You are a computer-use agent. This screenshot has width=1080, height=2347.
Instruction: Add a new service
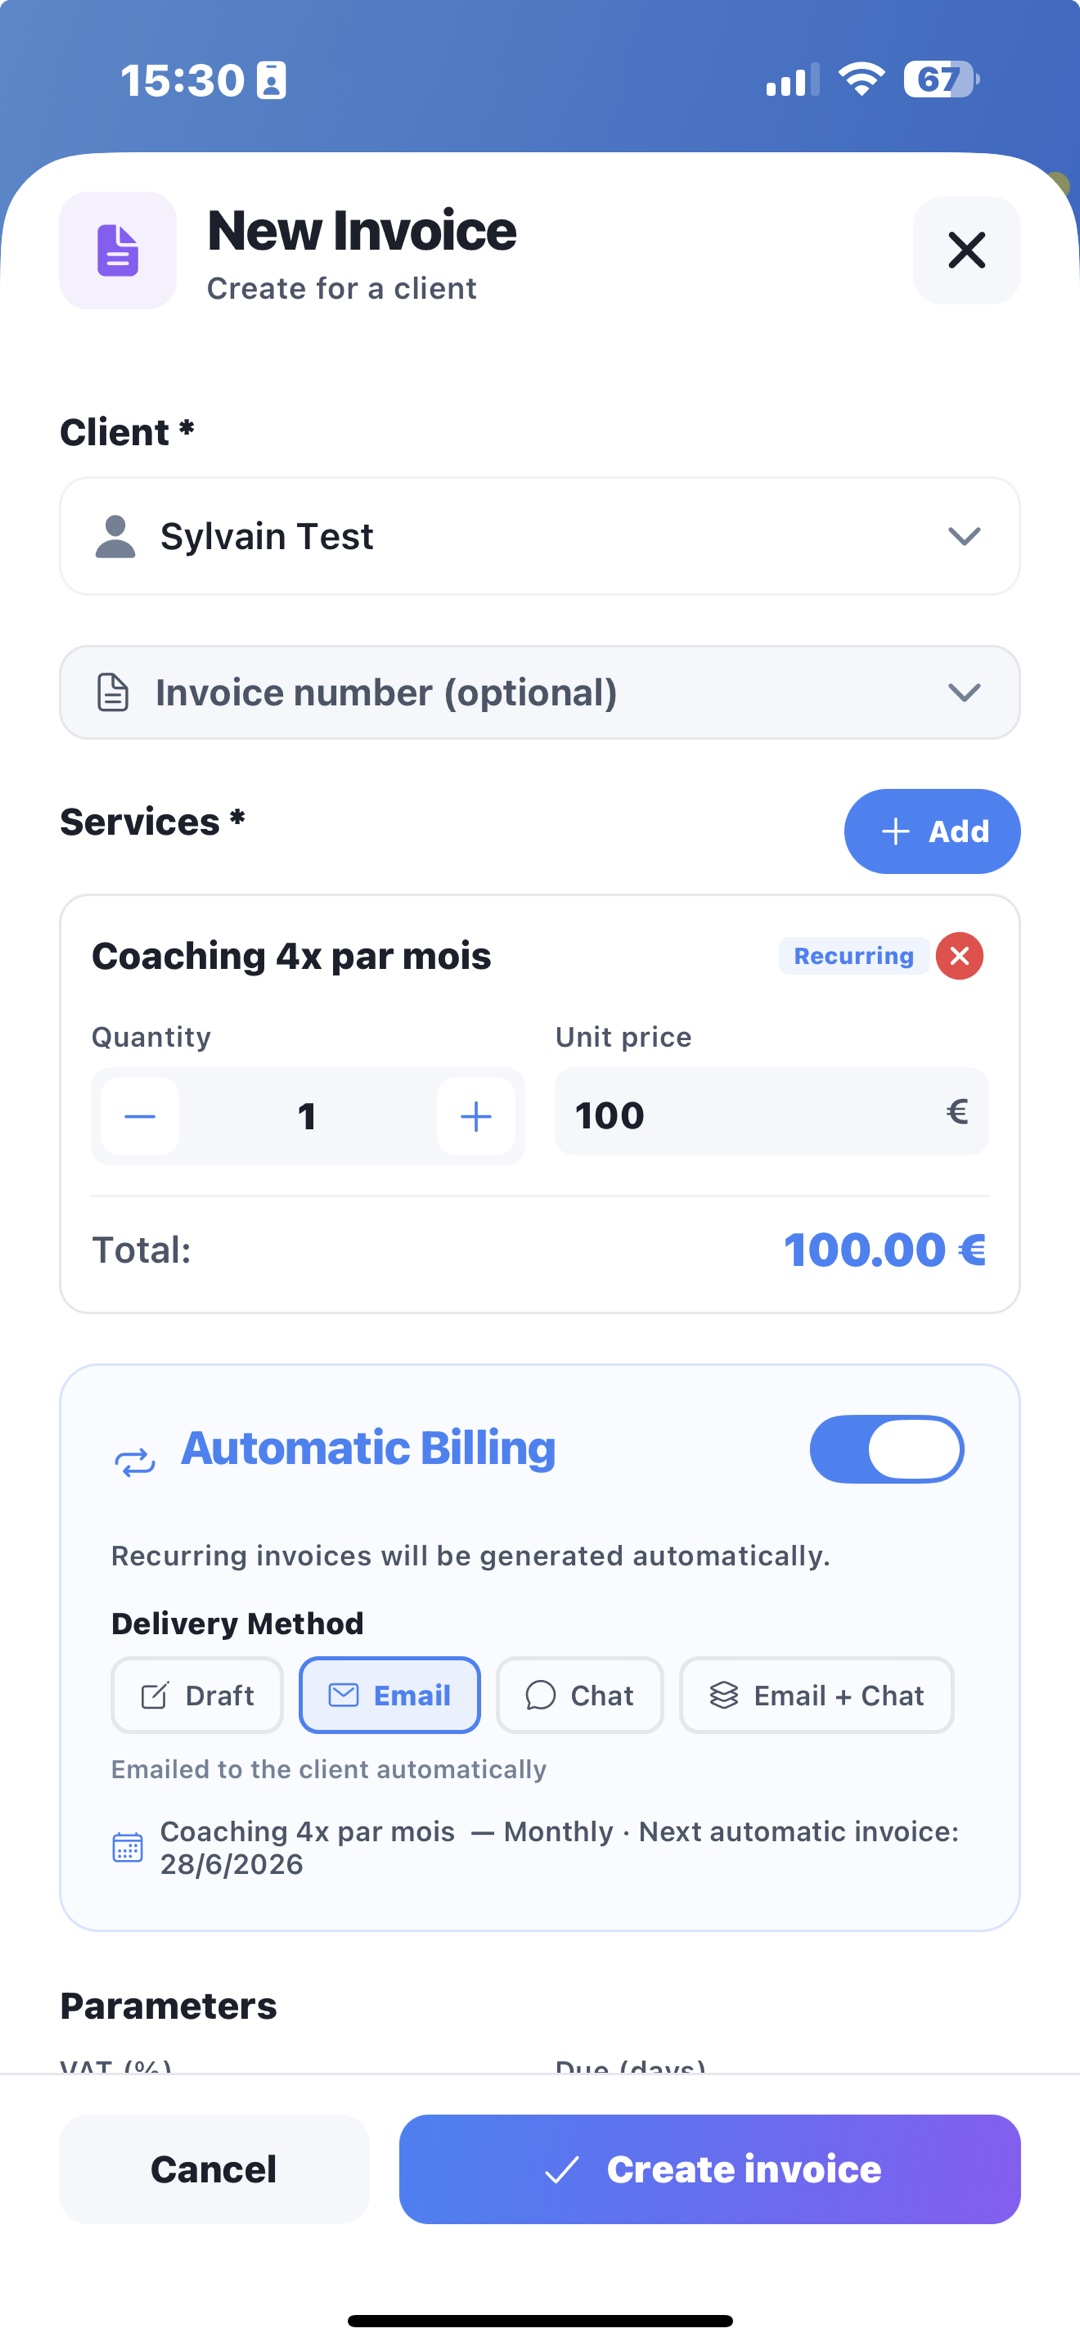click(x=932, y=831)
